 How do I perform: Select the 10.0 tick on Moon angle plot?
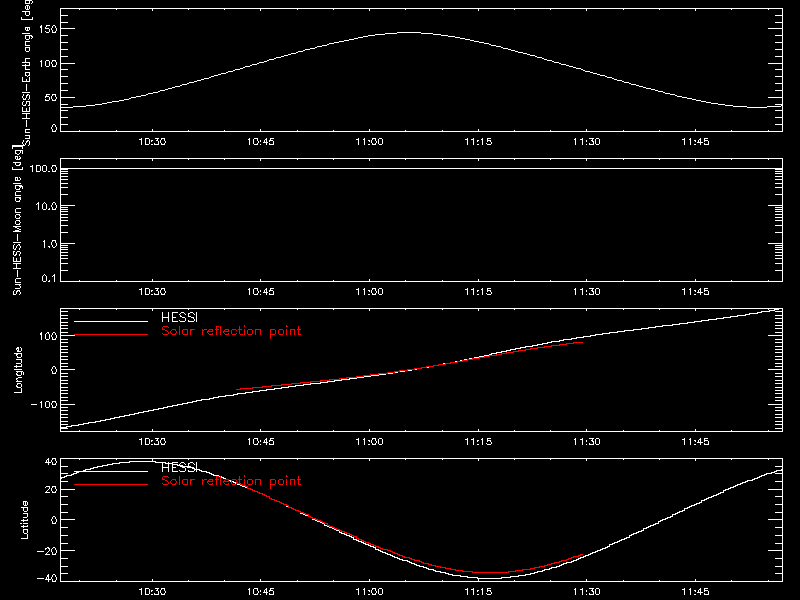[46, 206]
